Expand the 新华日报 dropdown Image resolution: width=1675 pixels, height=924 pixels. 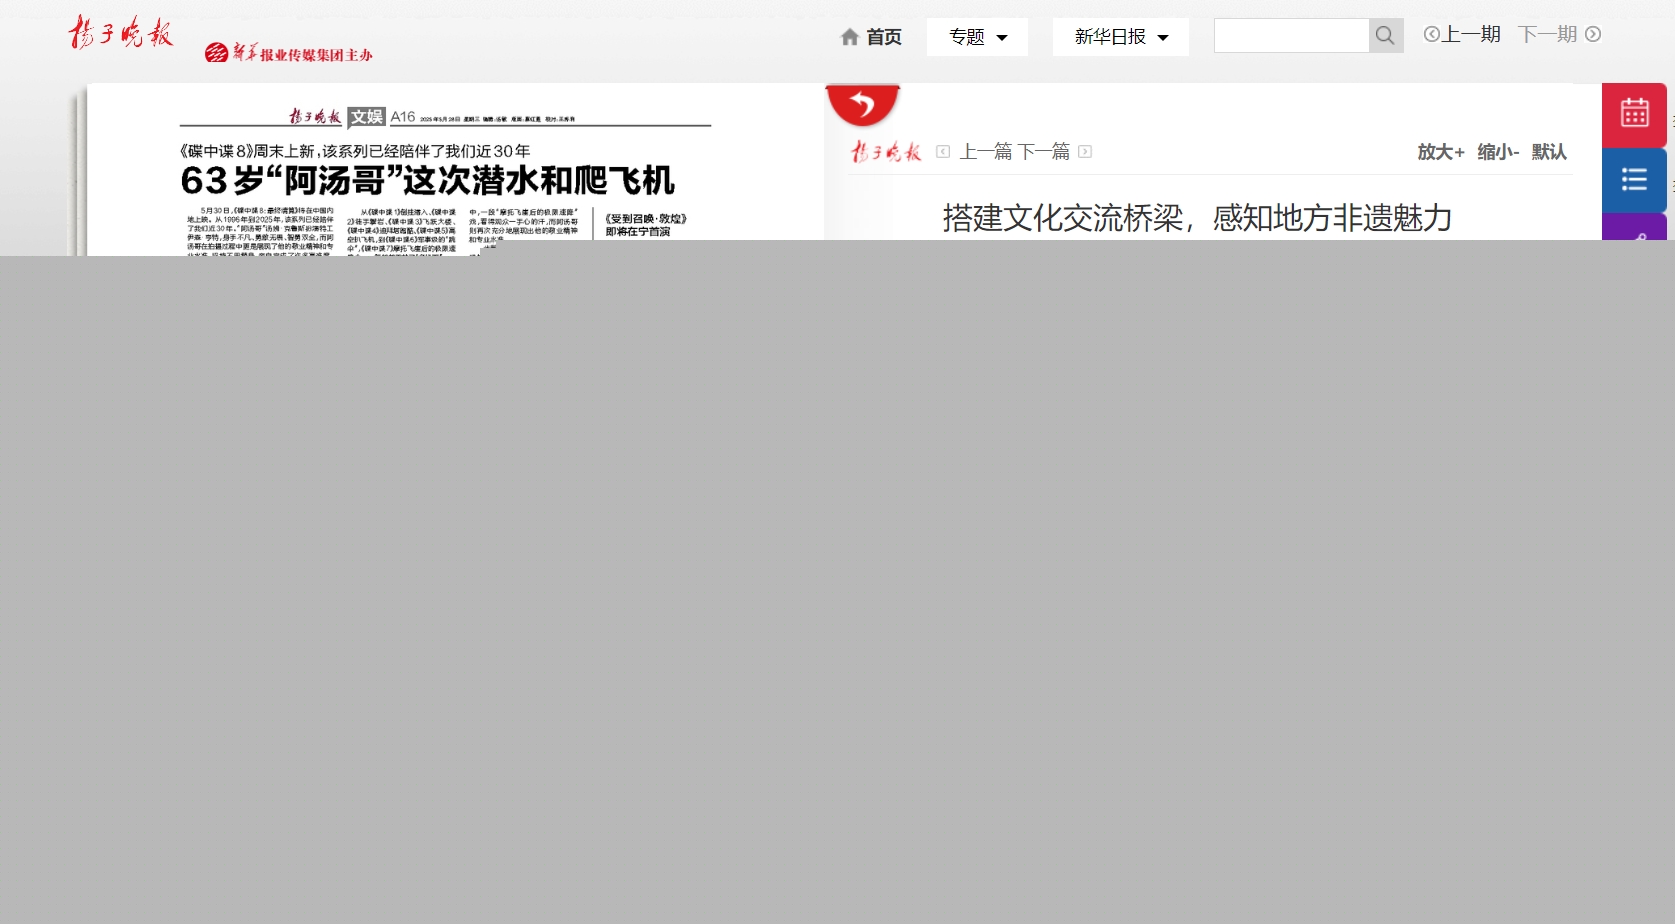[1120, 37]
